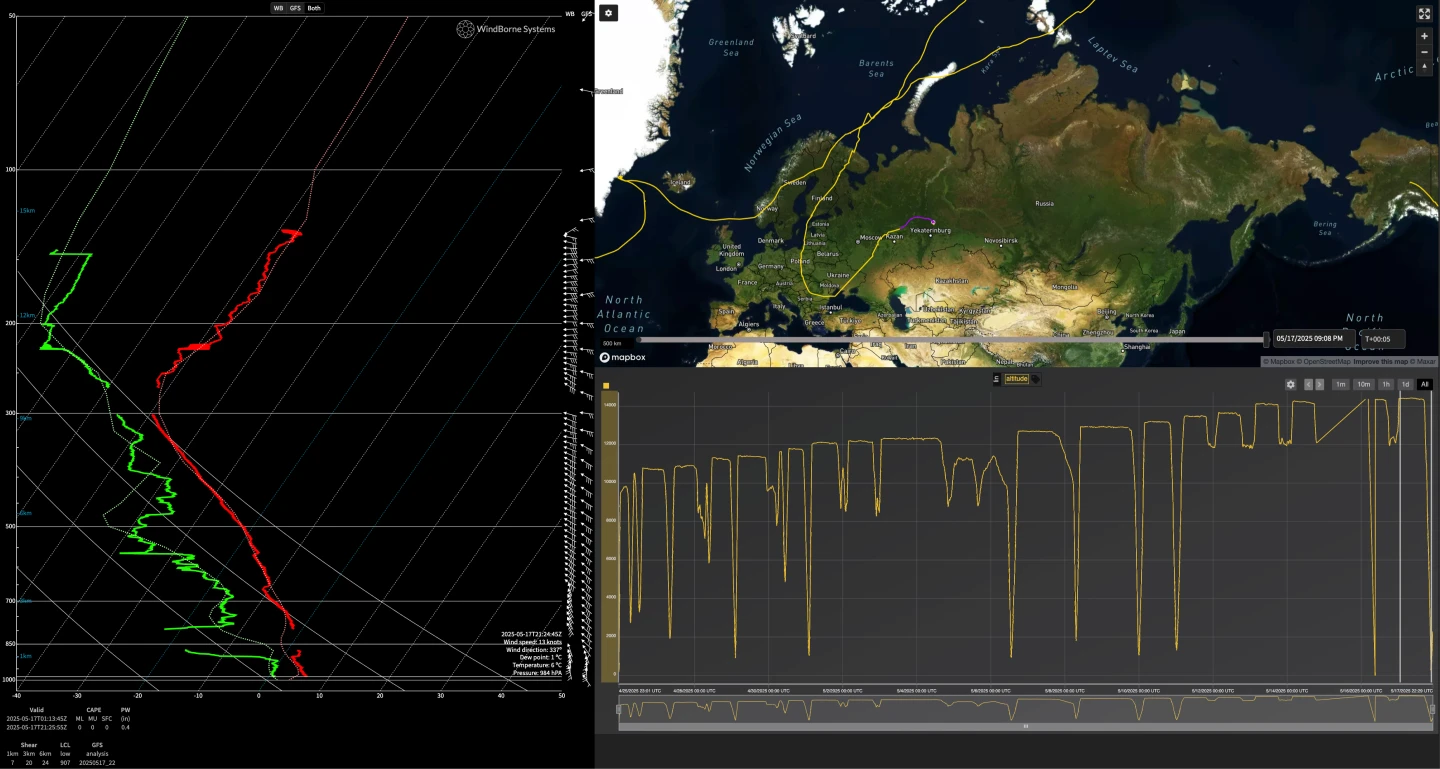The height and width of the screenshot is (769, 1440).
Task: Click the chart overview scrollbar
Action: [x=1025, y=726]
